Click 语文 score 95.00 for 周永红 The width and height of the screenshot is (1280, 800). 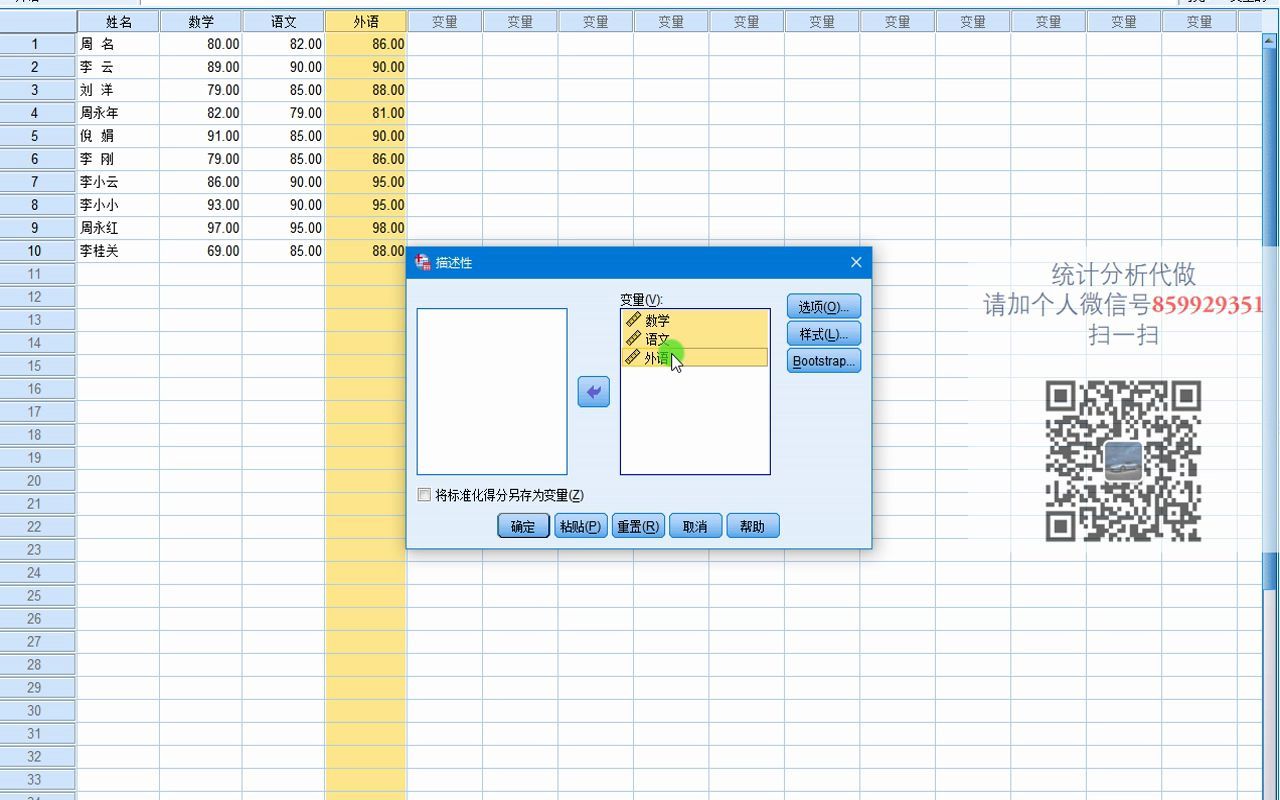click(284, 228)
